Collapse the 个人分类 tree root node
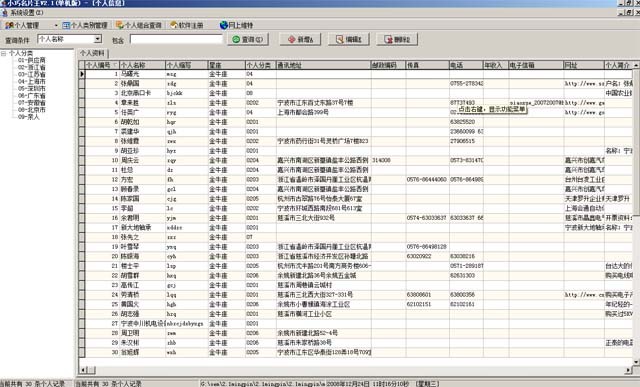 pos(4,53)
